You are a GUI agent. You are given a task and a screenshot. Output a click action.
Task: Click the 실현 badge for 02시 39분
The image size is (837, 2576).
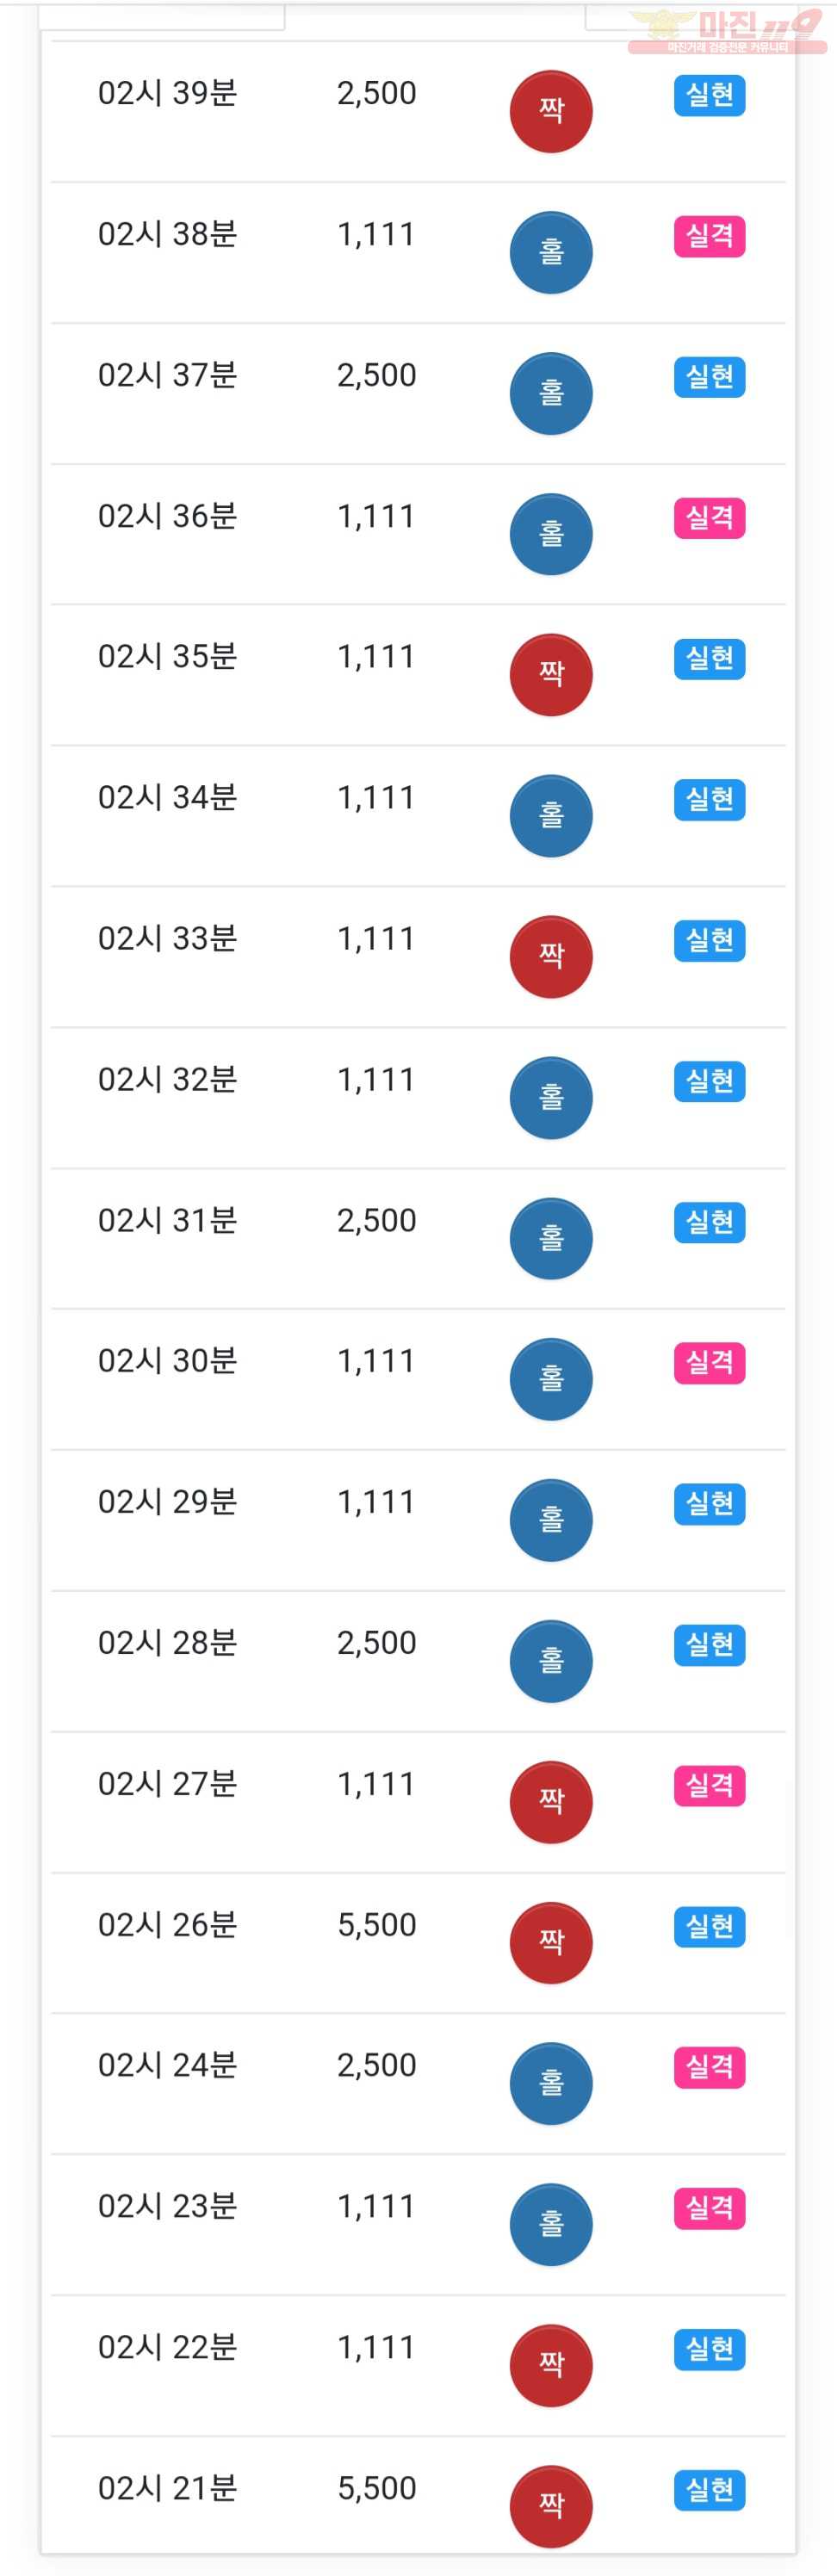pos(709,95)
